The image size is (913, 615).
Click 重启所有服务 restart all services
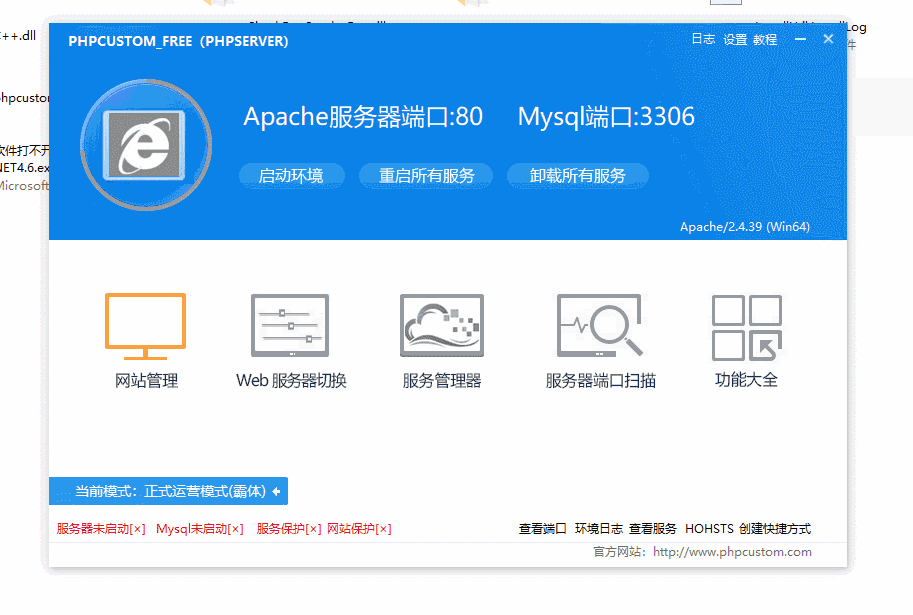[426, 176]
